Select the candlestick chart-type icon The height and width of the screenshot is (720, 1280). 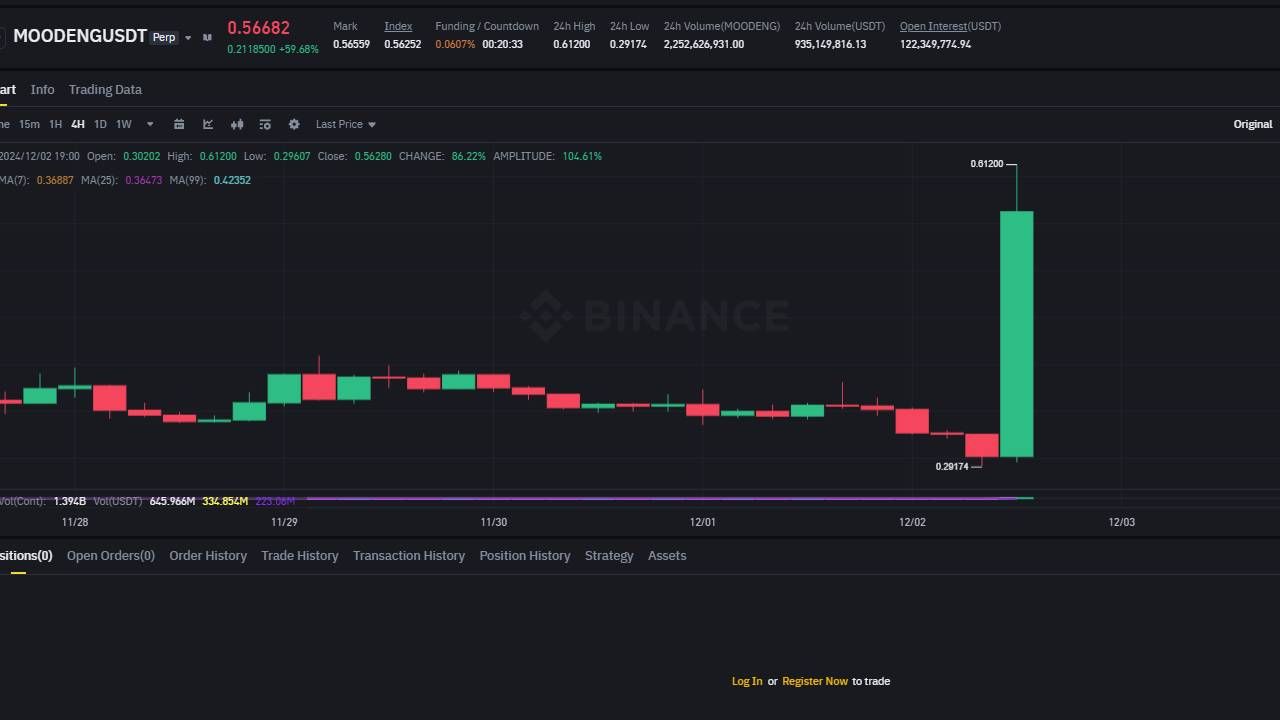(237, 124)
